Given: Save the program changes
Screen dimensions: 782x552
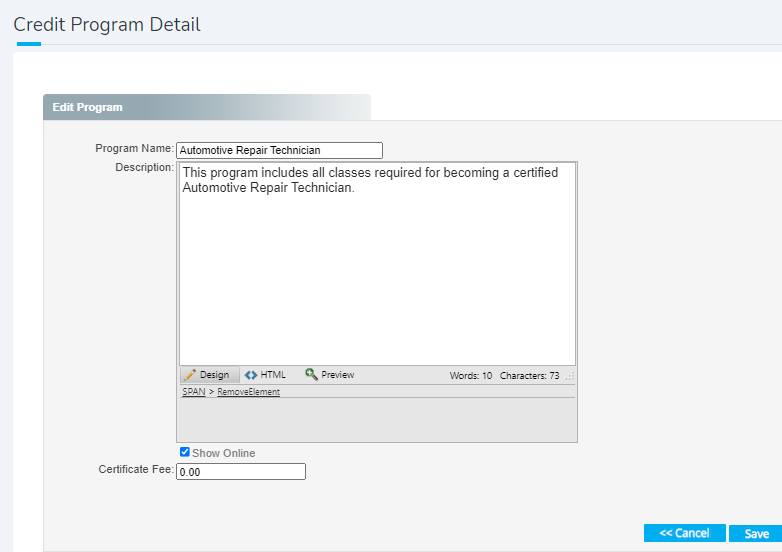Looking at the screenshot, I should [756, 534].
